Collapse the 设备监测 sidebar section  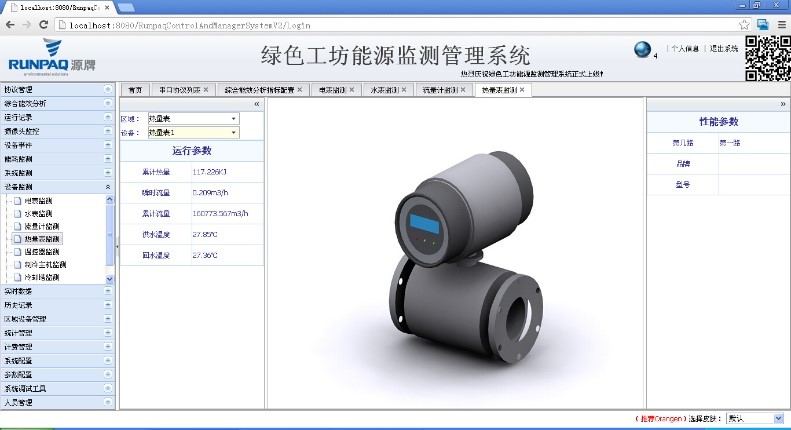click(108, 187)
